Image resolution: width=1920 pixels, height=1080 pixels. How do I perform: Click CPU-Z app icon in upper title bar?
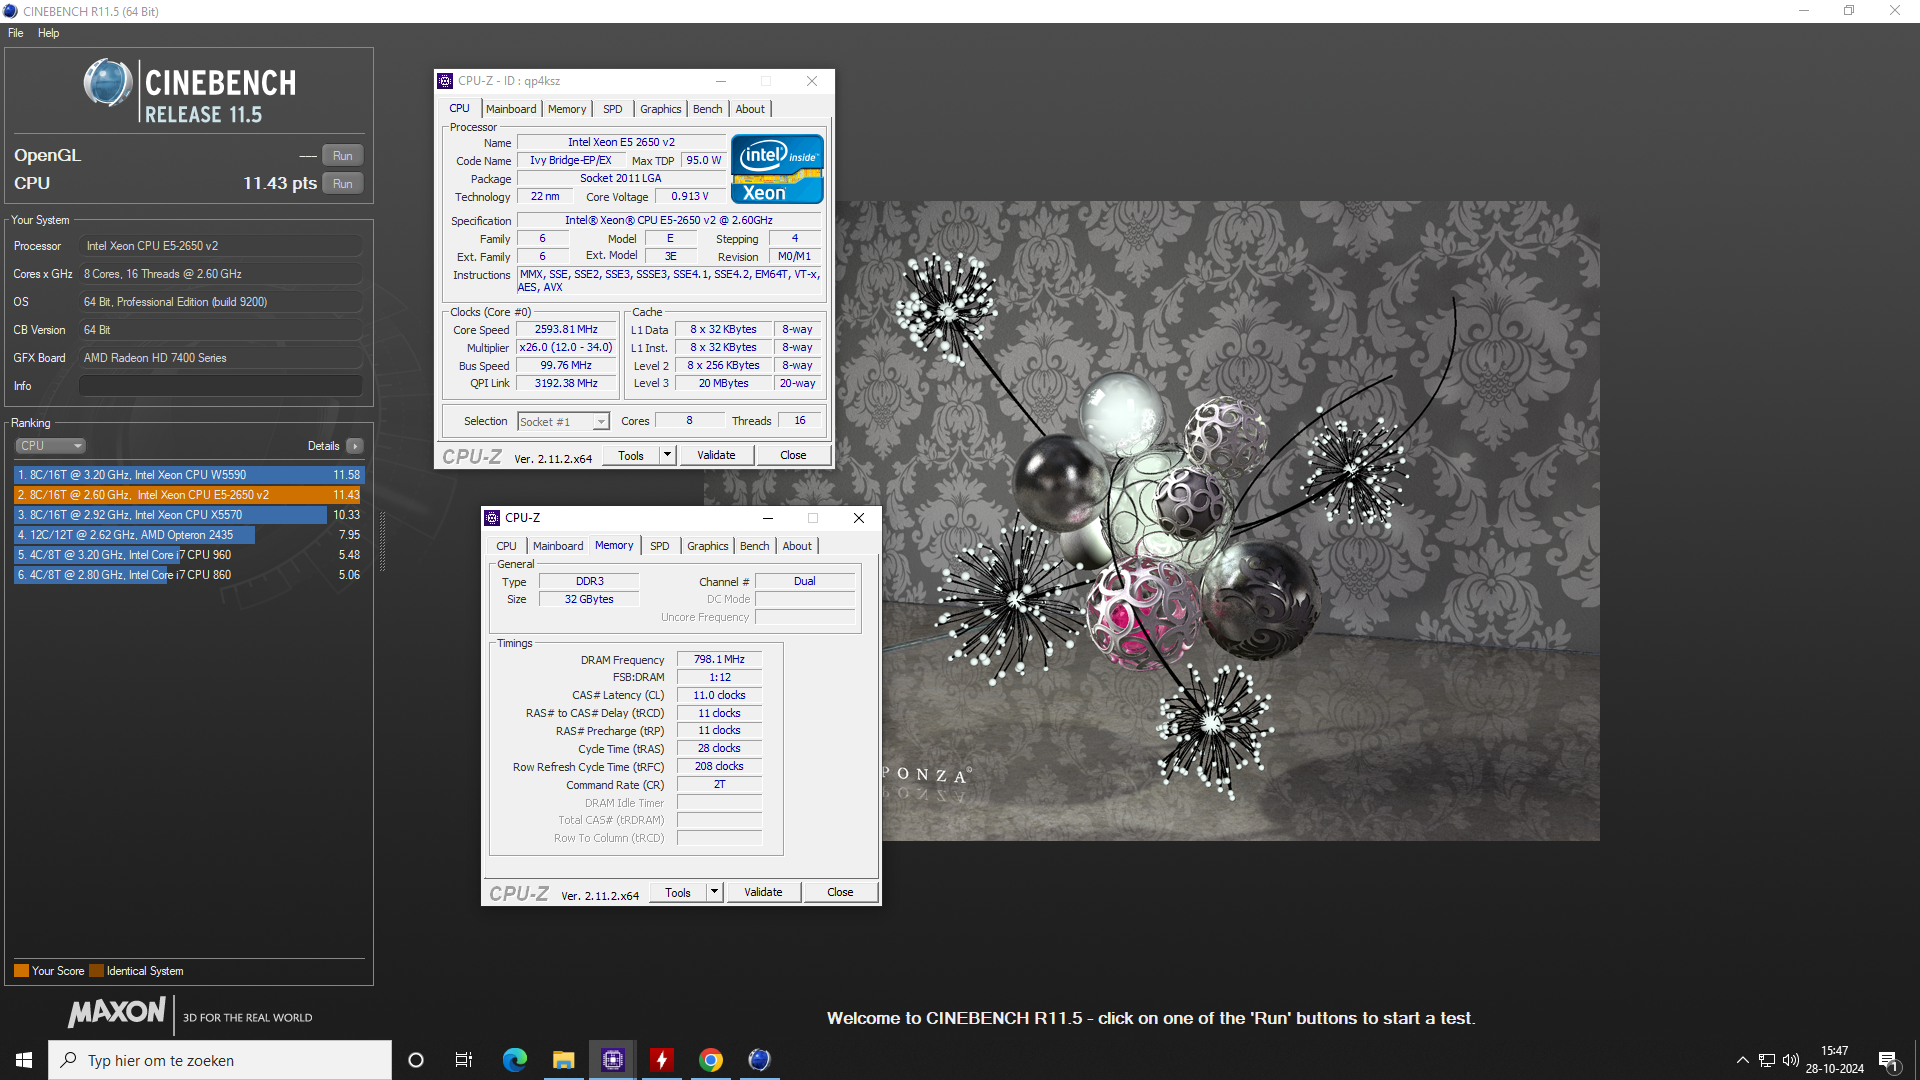point(446,81)
